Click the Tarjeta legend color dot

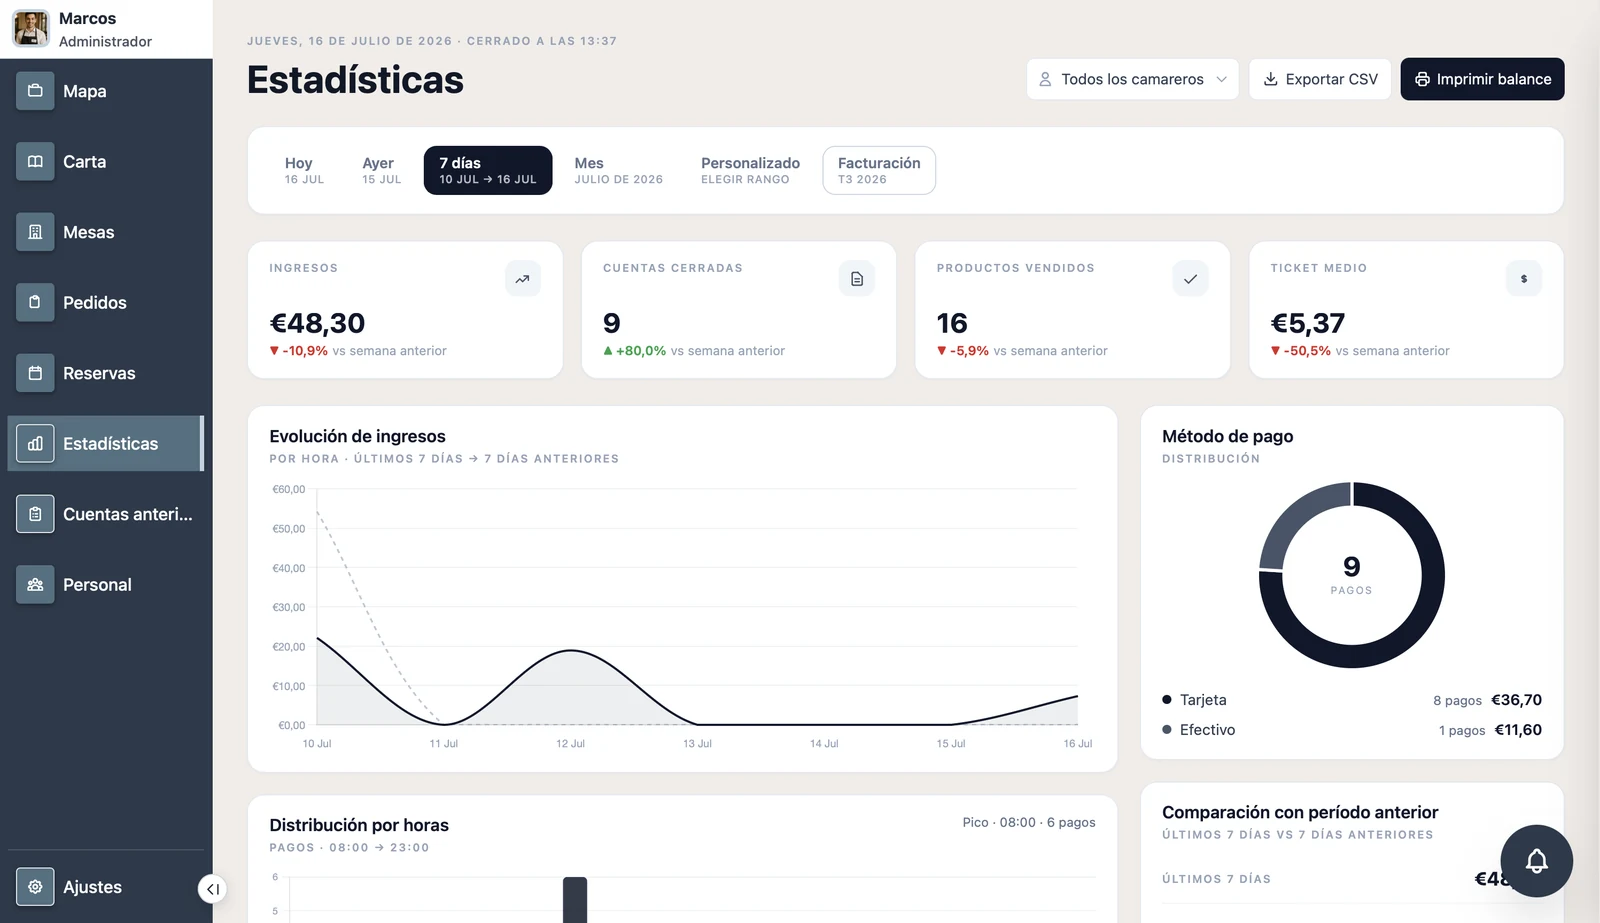point(1167,700)
